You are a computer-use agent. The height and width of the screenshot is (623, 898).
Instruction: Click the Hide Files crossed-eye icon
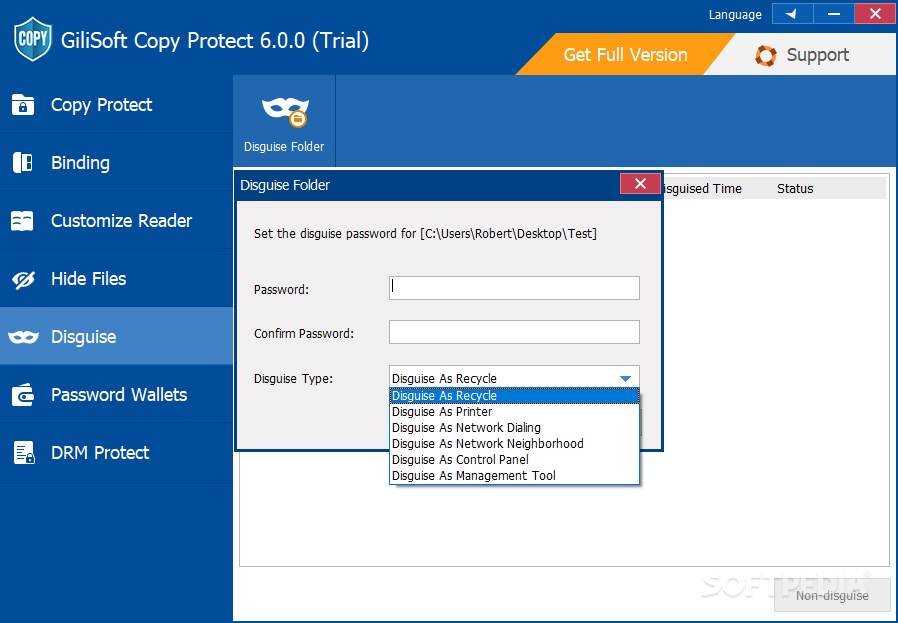23,279
